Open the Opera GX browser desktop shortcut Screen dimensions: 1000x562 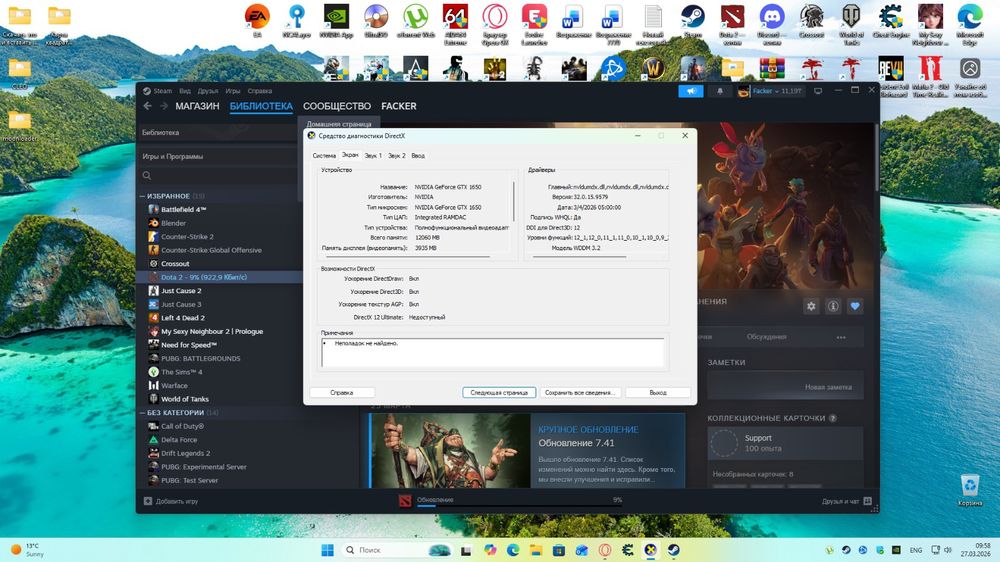point(495,23)
